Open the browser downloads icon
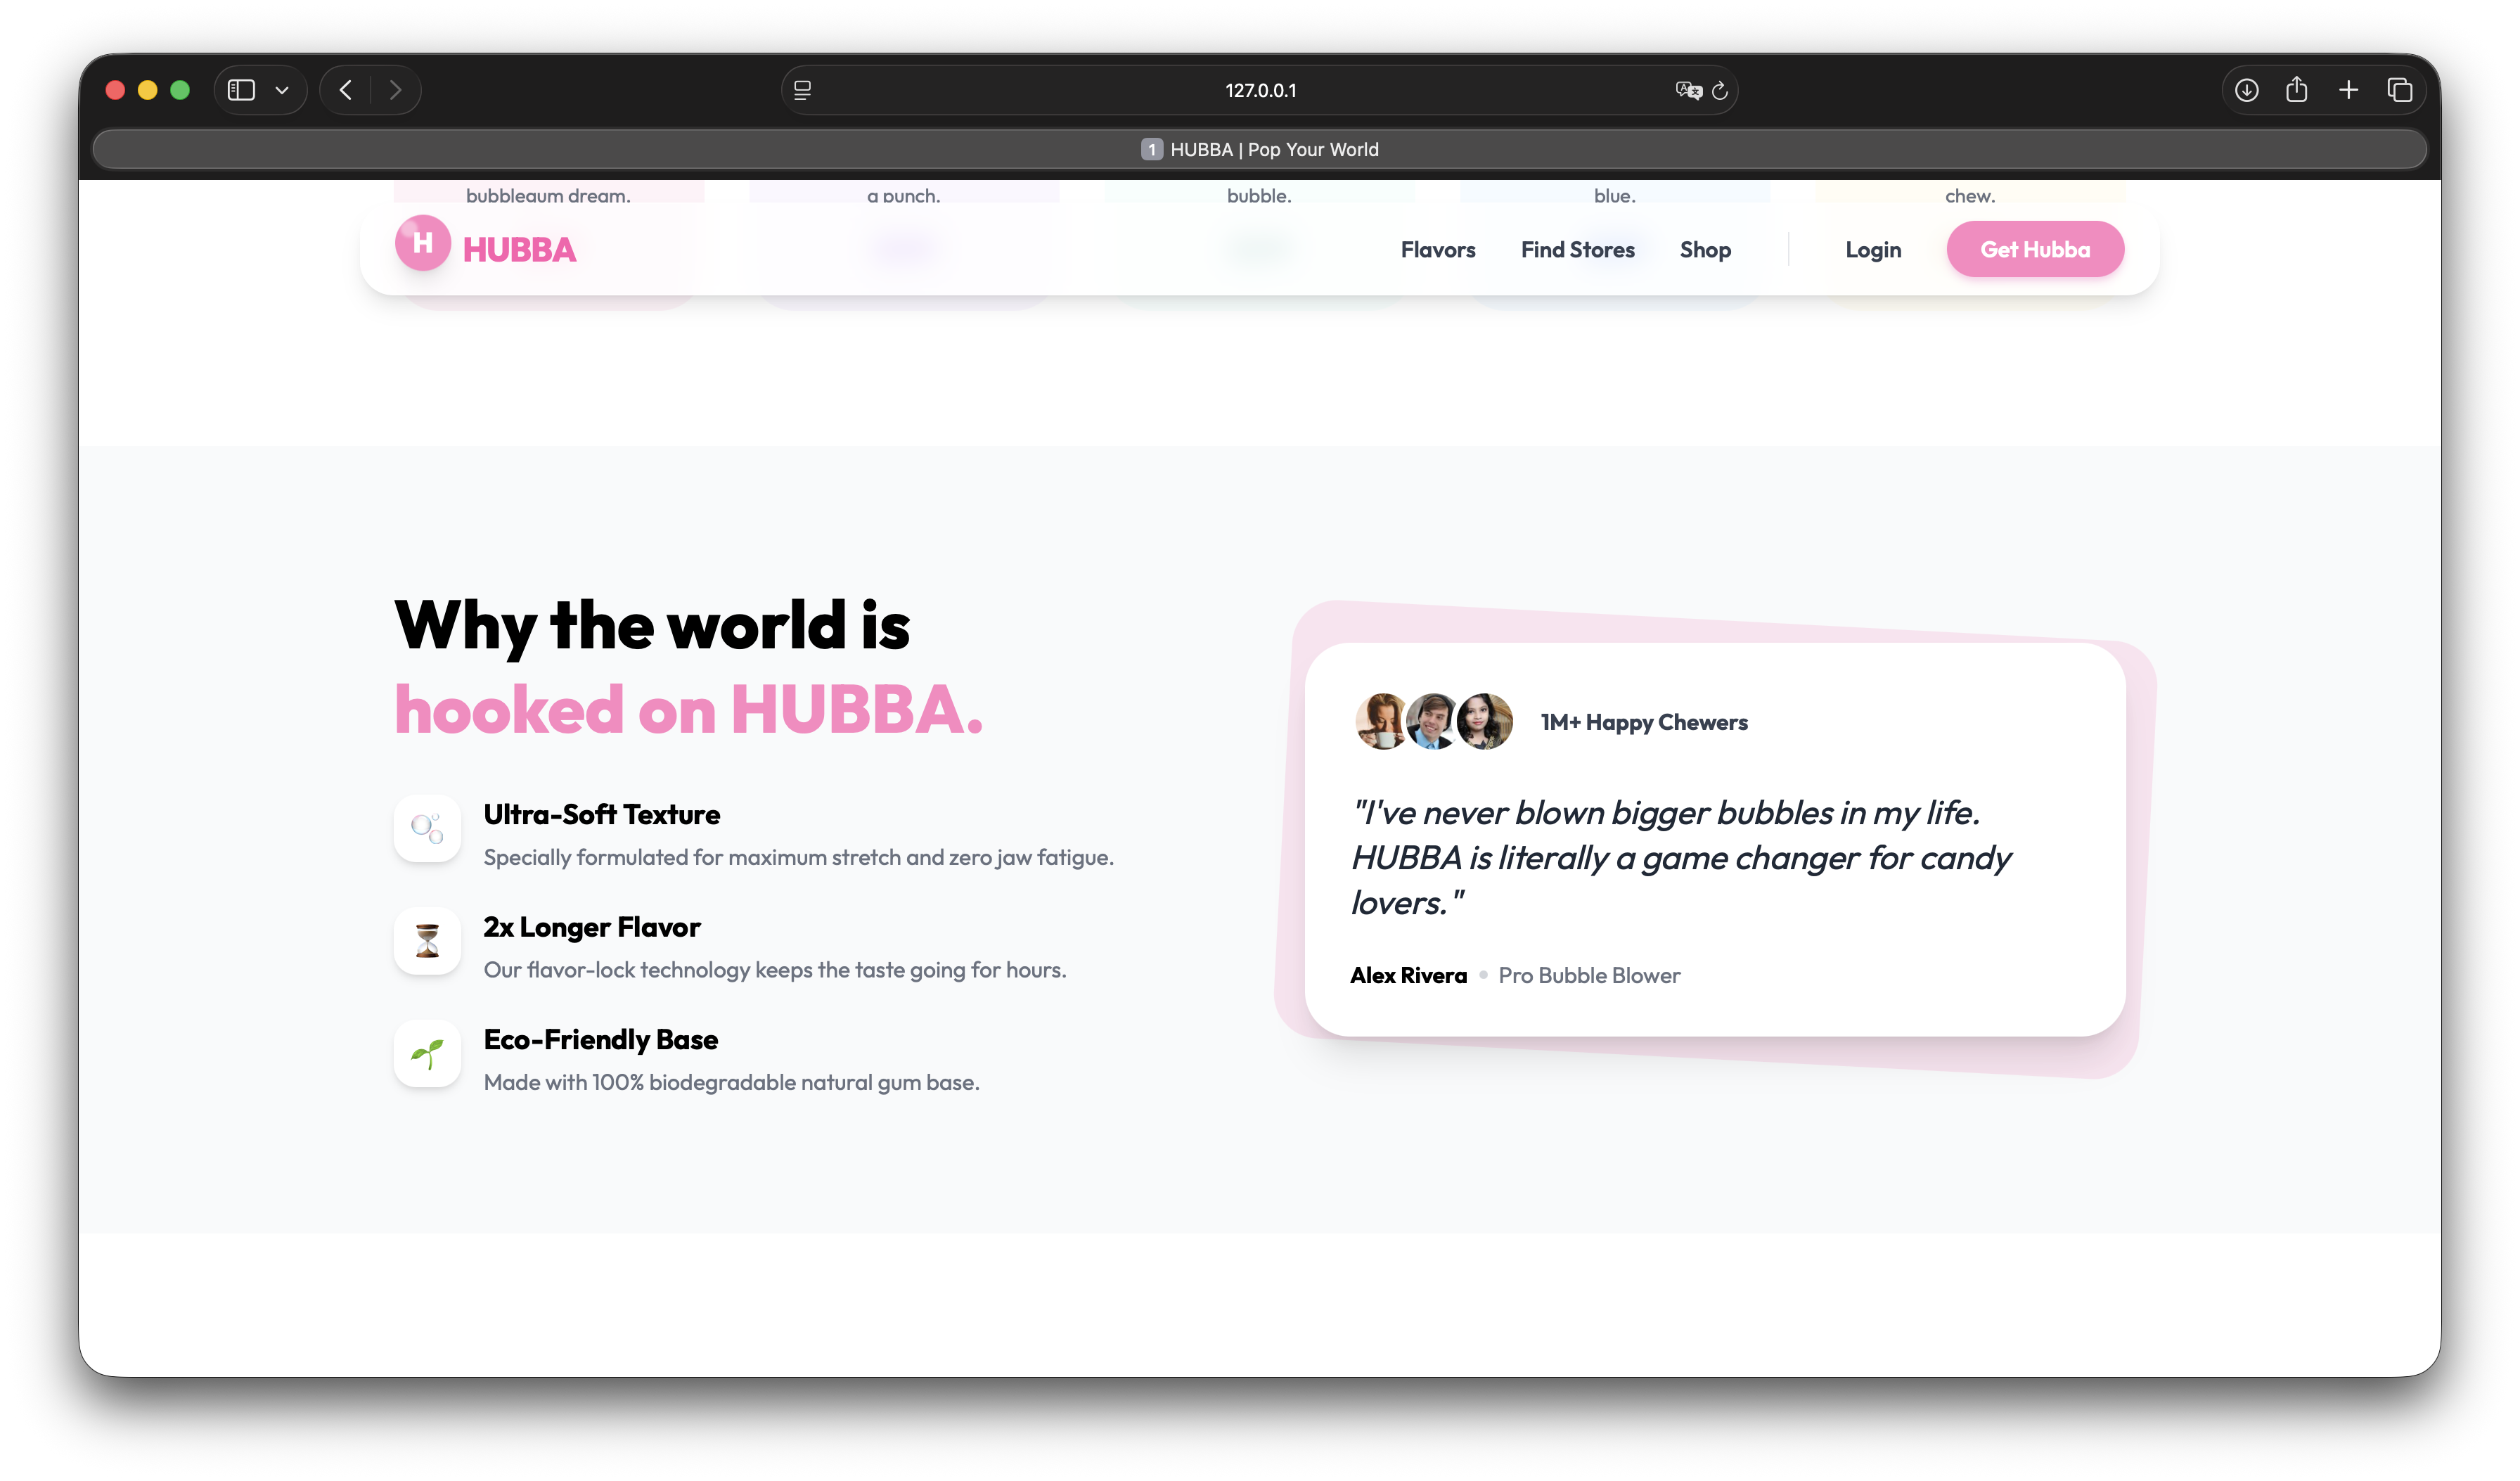2520x1481 pixels. point(2246,89)
